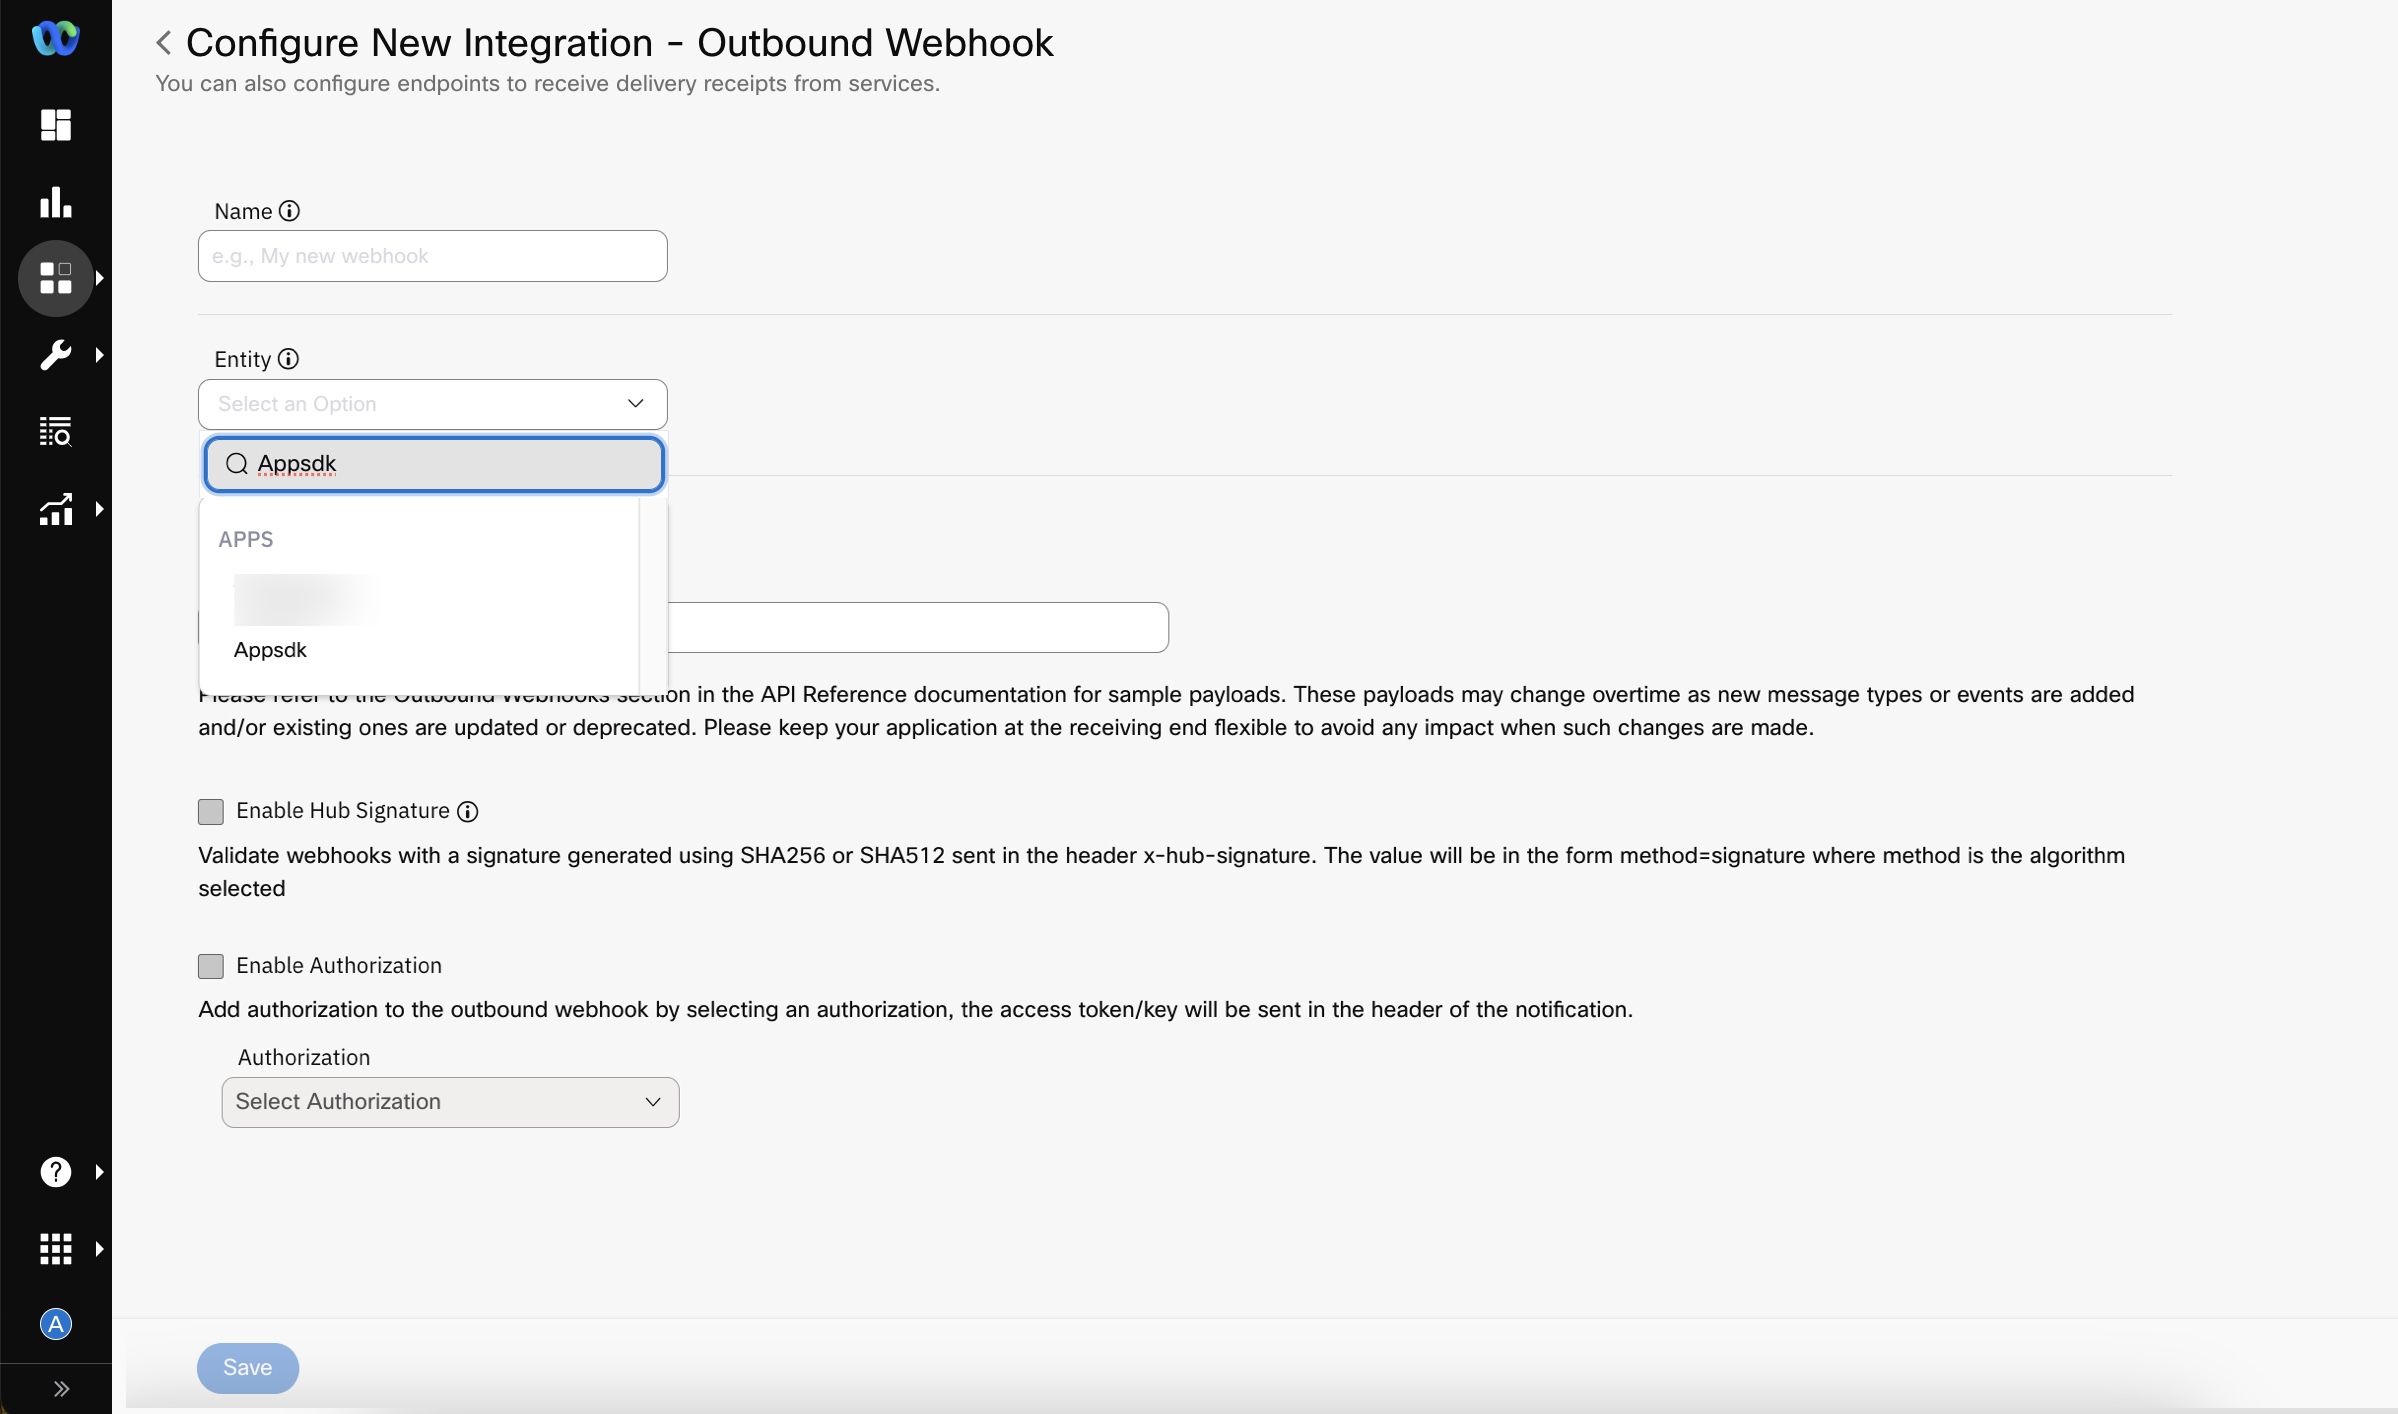The width and height of the screenshot is (2398, 1414).
Task: Enable the Hub Signature checkbox
Action: click(210, 811)
